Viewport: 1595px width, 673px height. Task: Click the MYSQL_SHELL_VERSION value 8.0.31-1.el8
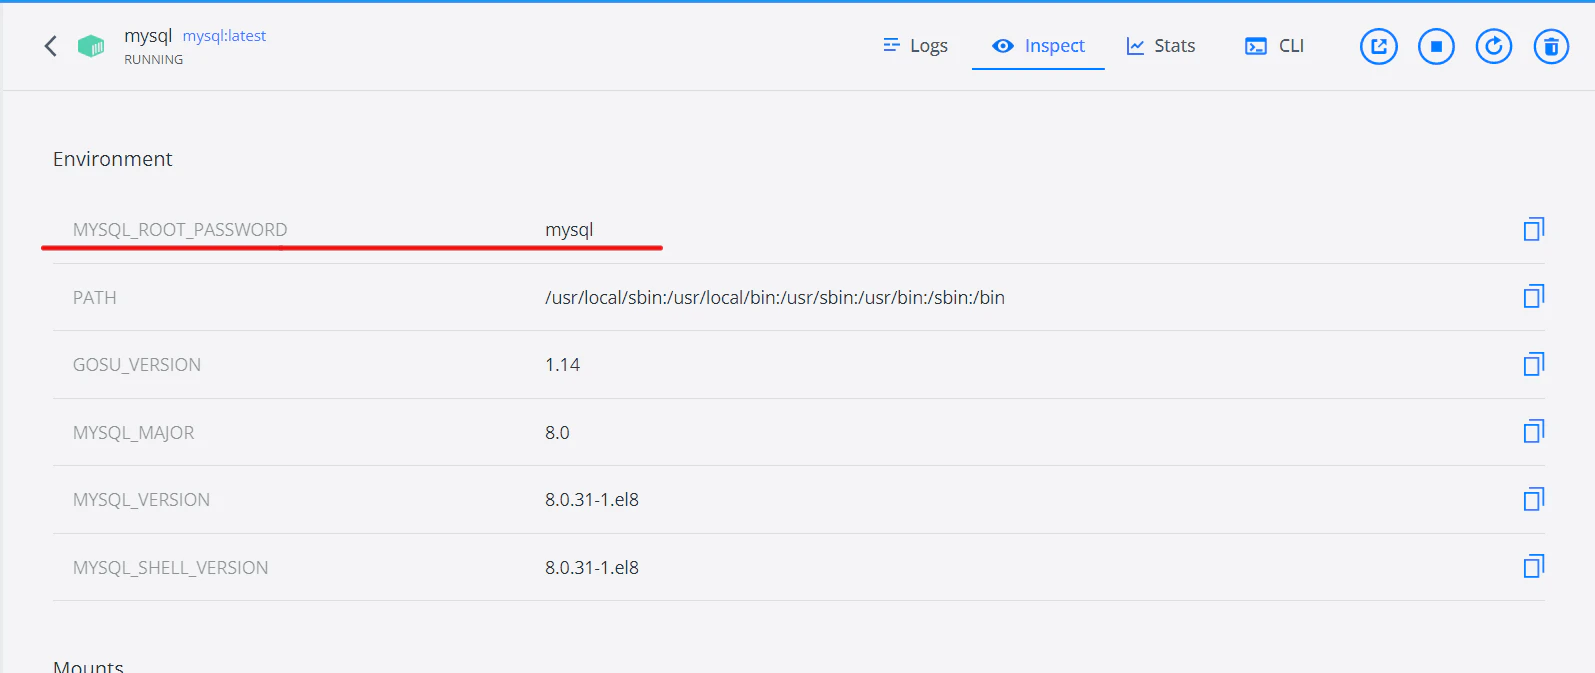tap(592, 568)
